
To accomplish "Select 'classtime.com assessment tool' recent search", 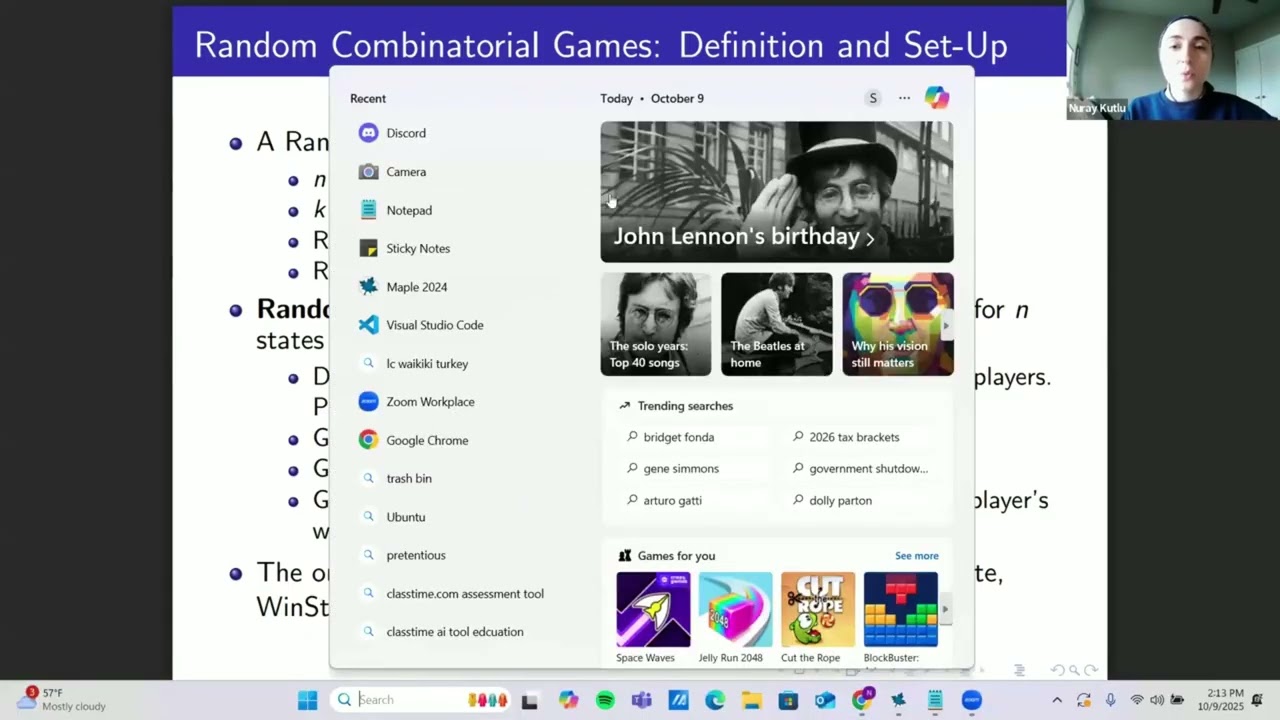I will coord(465,594).
